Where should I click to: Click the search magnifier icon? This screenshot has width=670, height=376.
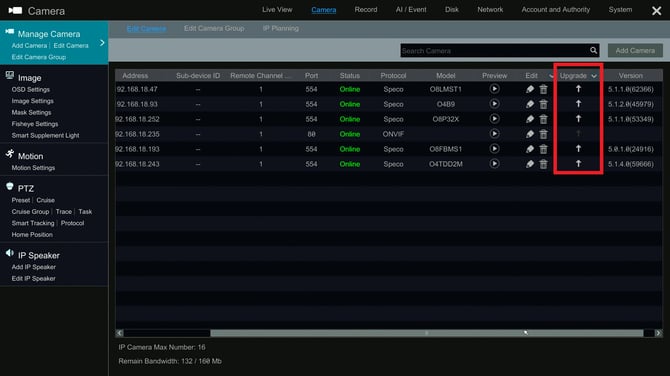click(594, 50)
